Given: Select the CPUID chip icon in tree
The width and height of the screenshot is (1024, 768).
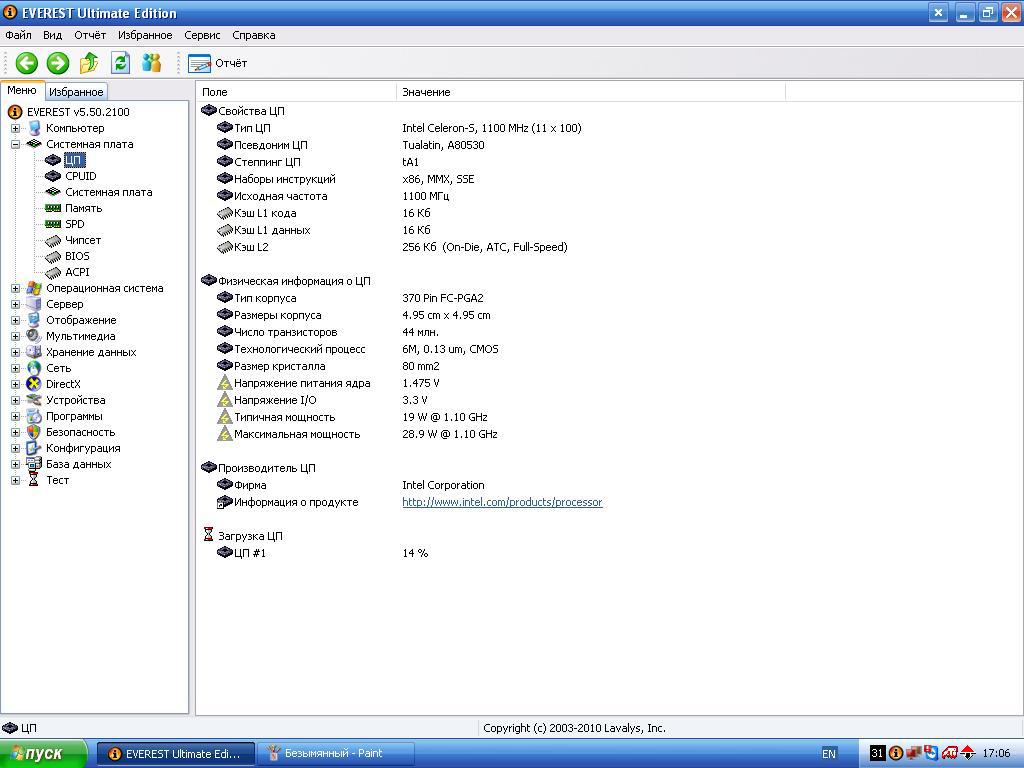Looking at the screenshot, I should coord(53,176).
